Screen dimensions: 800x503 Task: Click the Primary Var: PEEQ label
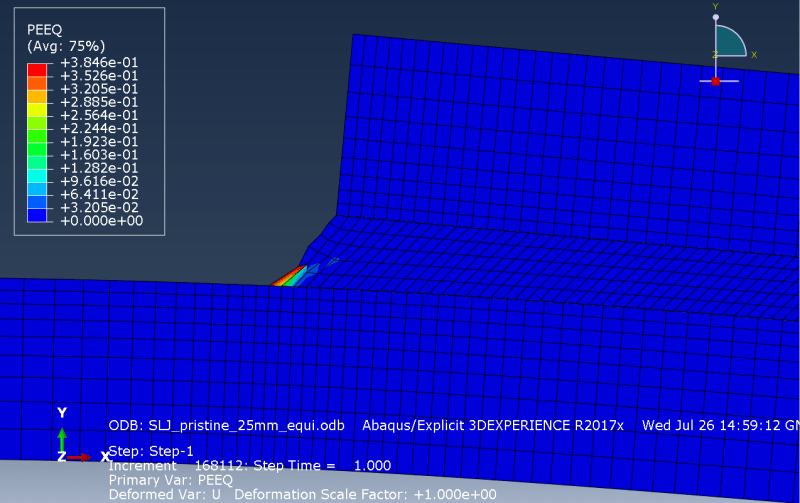(170, 480)
